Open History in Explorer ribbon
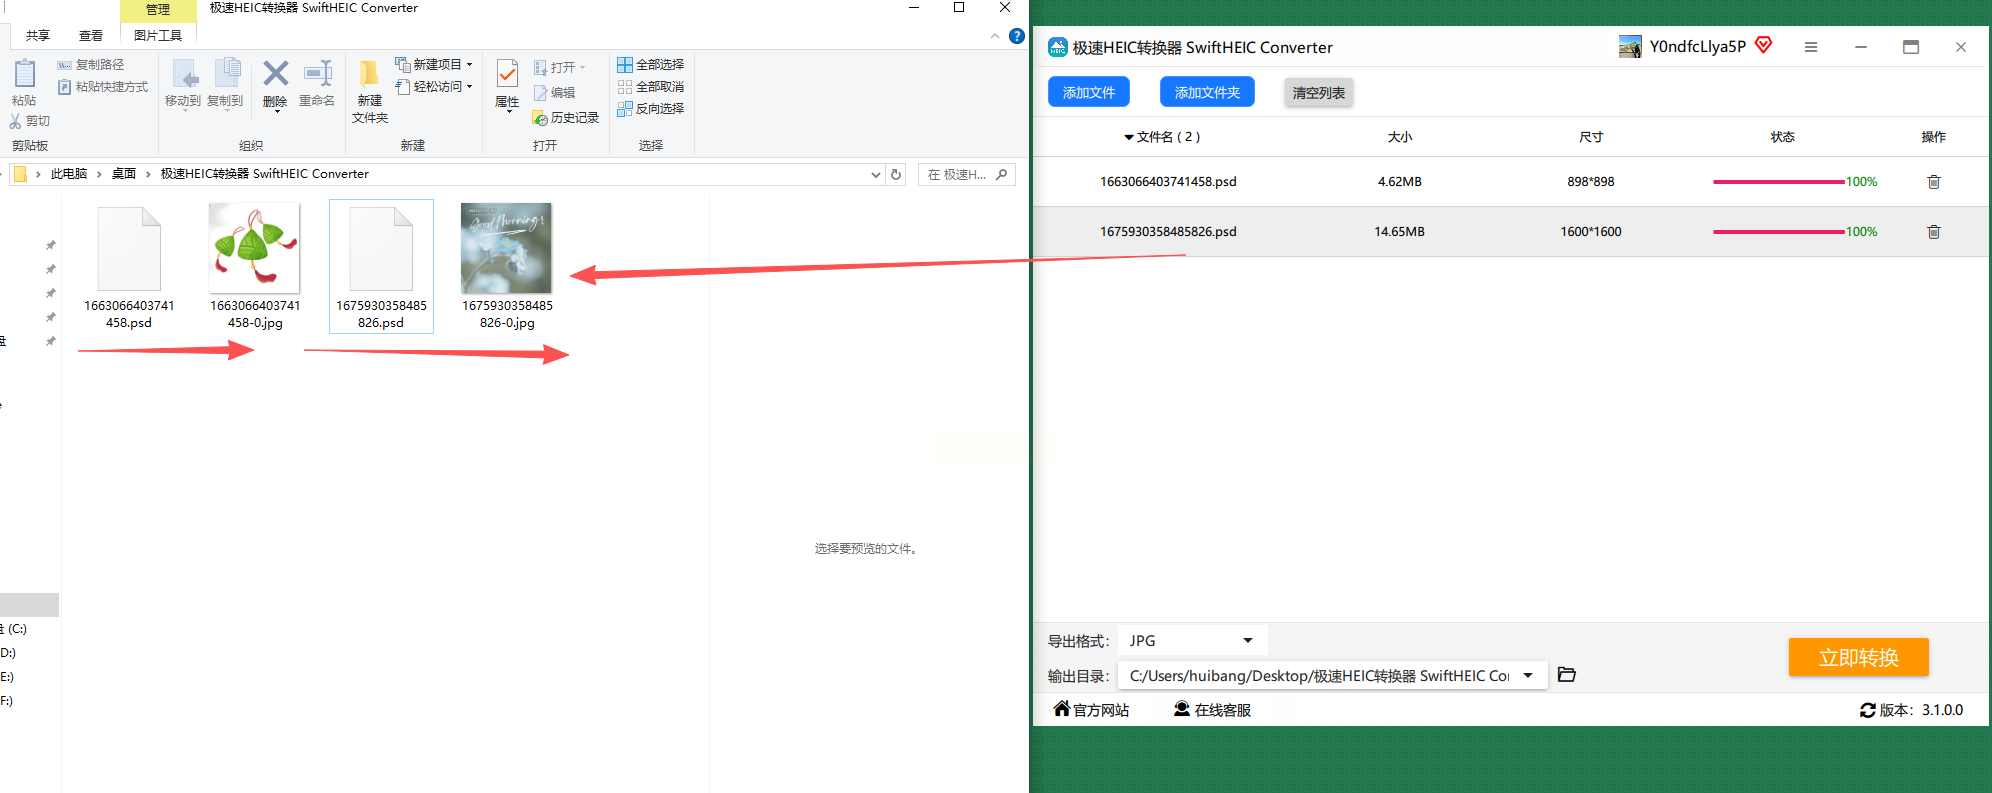The width and height of the screenshot is (1992, 793). click(x=566, y=118)
